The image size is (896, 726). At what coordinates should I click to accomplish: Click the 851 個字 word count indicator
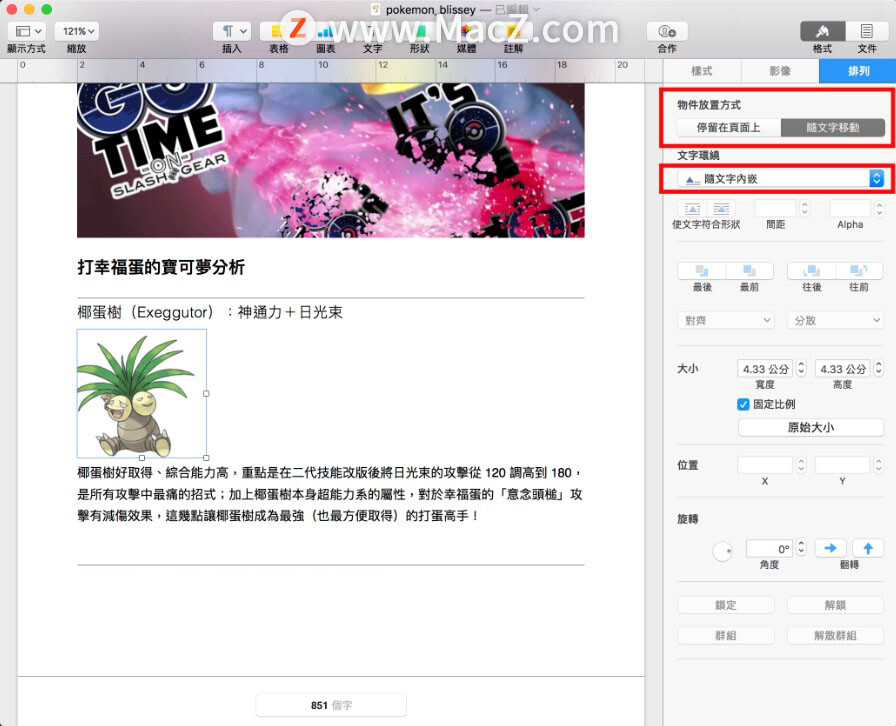tap(331, 705)
